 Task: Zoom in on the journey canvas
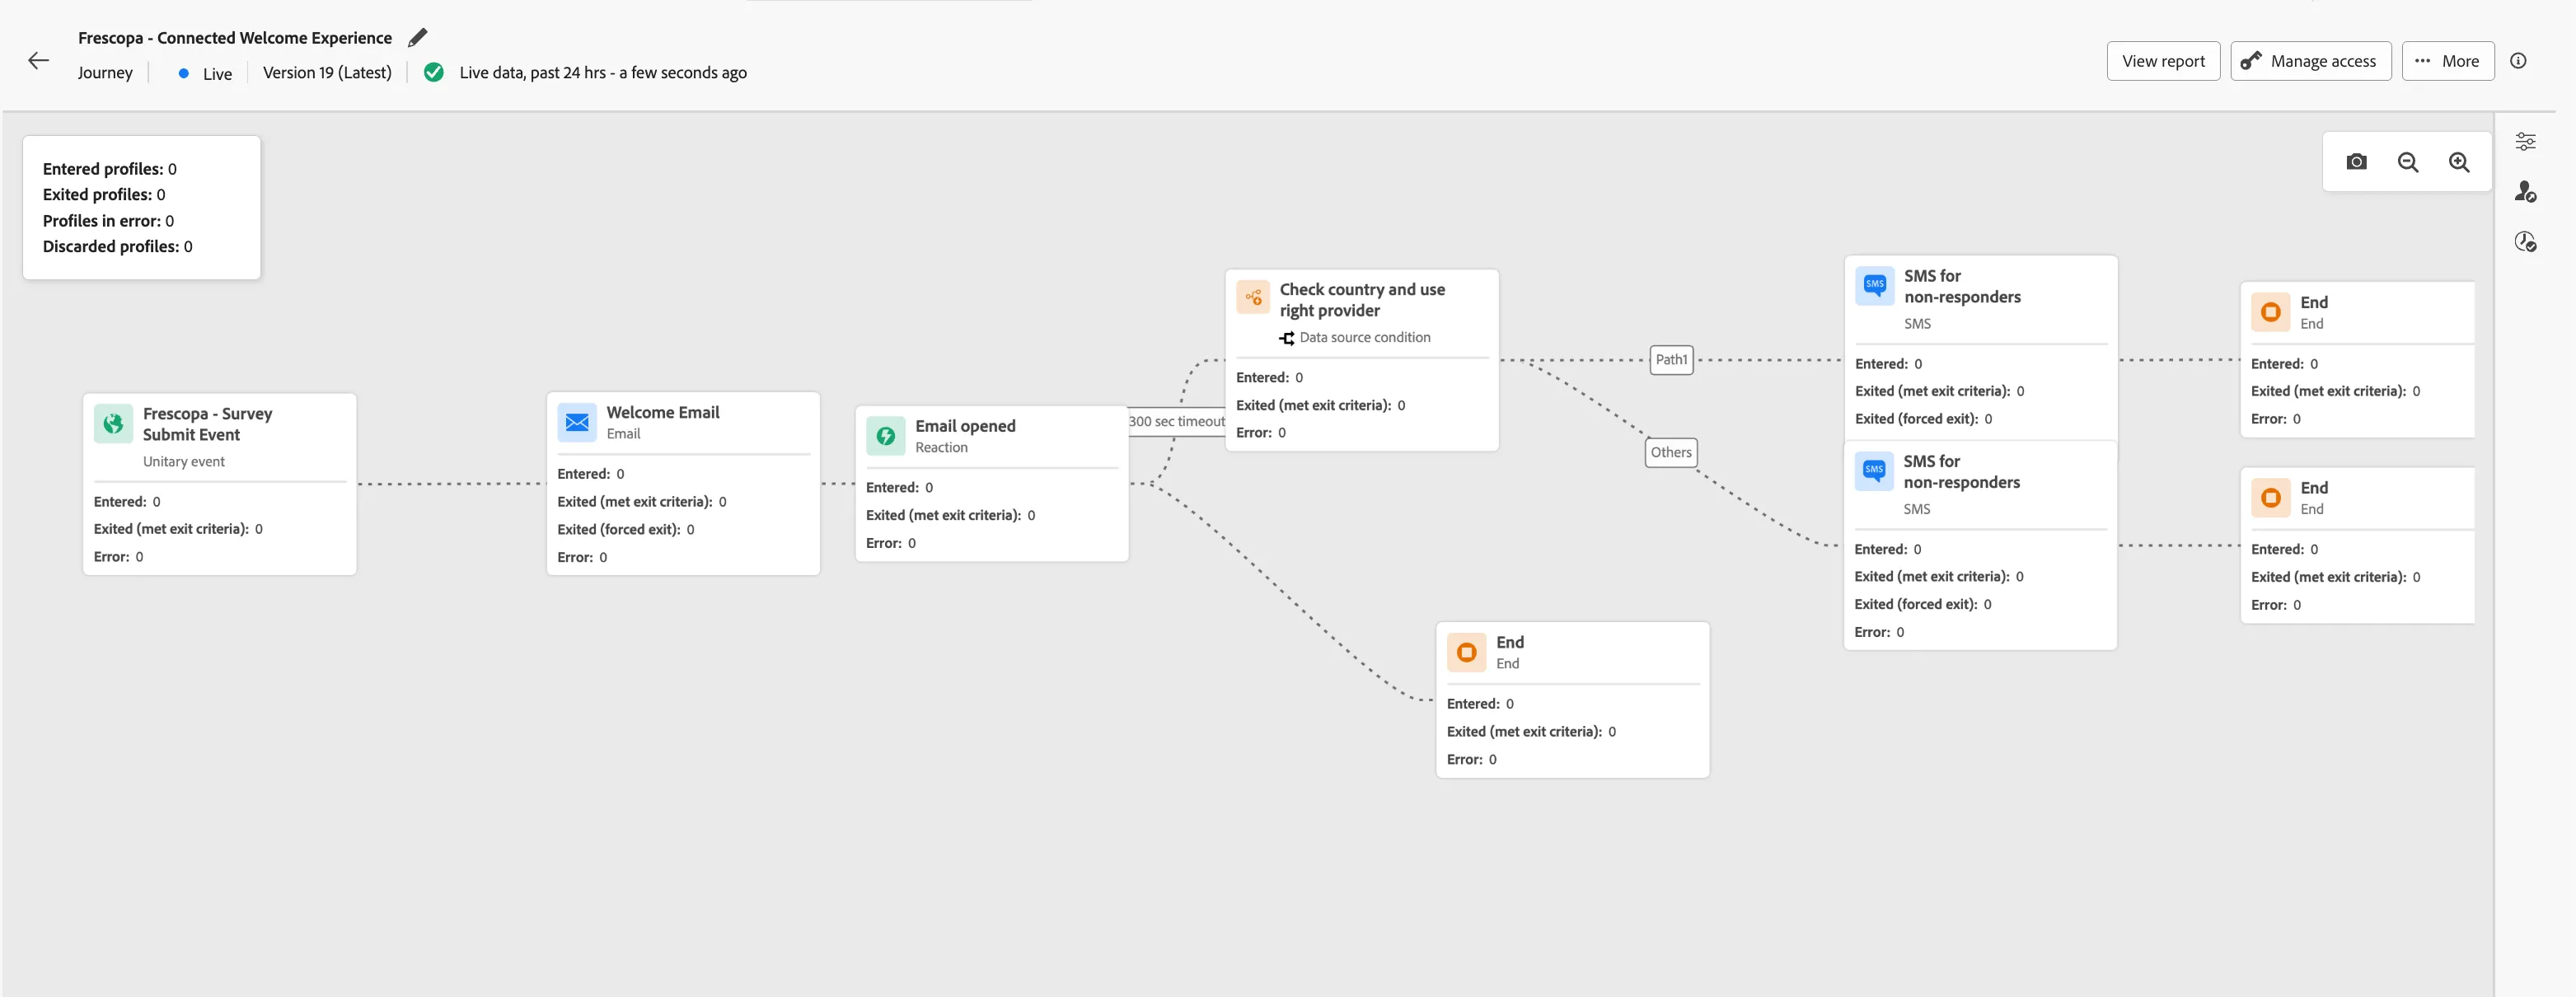coord(2459,162)
